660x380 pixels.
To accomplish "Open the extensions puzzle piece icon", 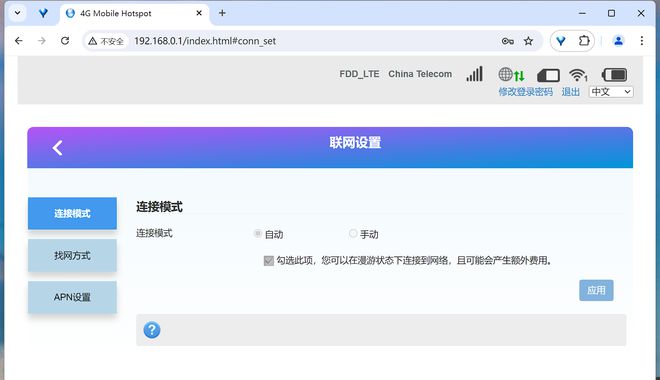I will coord(584,41).
